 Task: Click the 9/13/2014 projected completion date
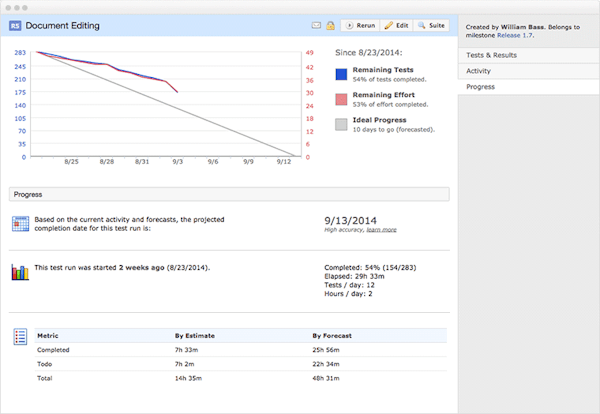point(352,219)
